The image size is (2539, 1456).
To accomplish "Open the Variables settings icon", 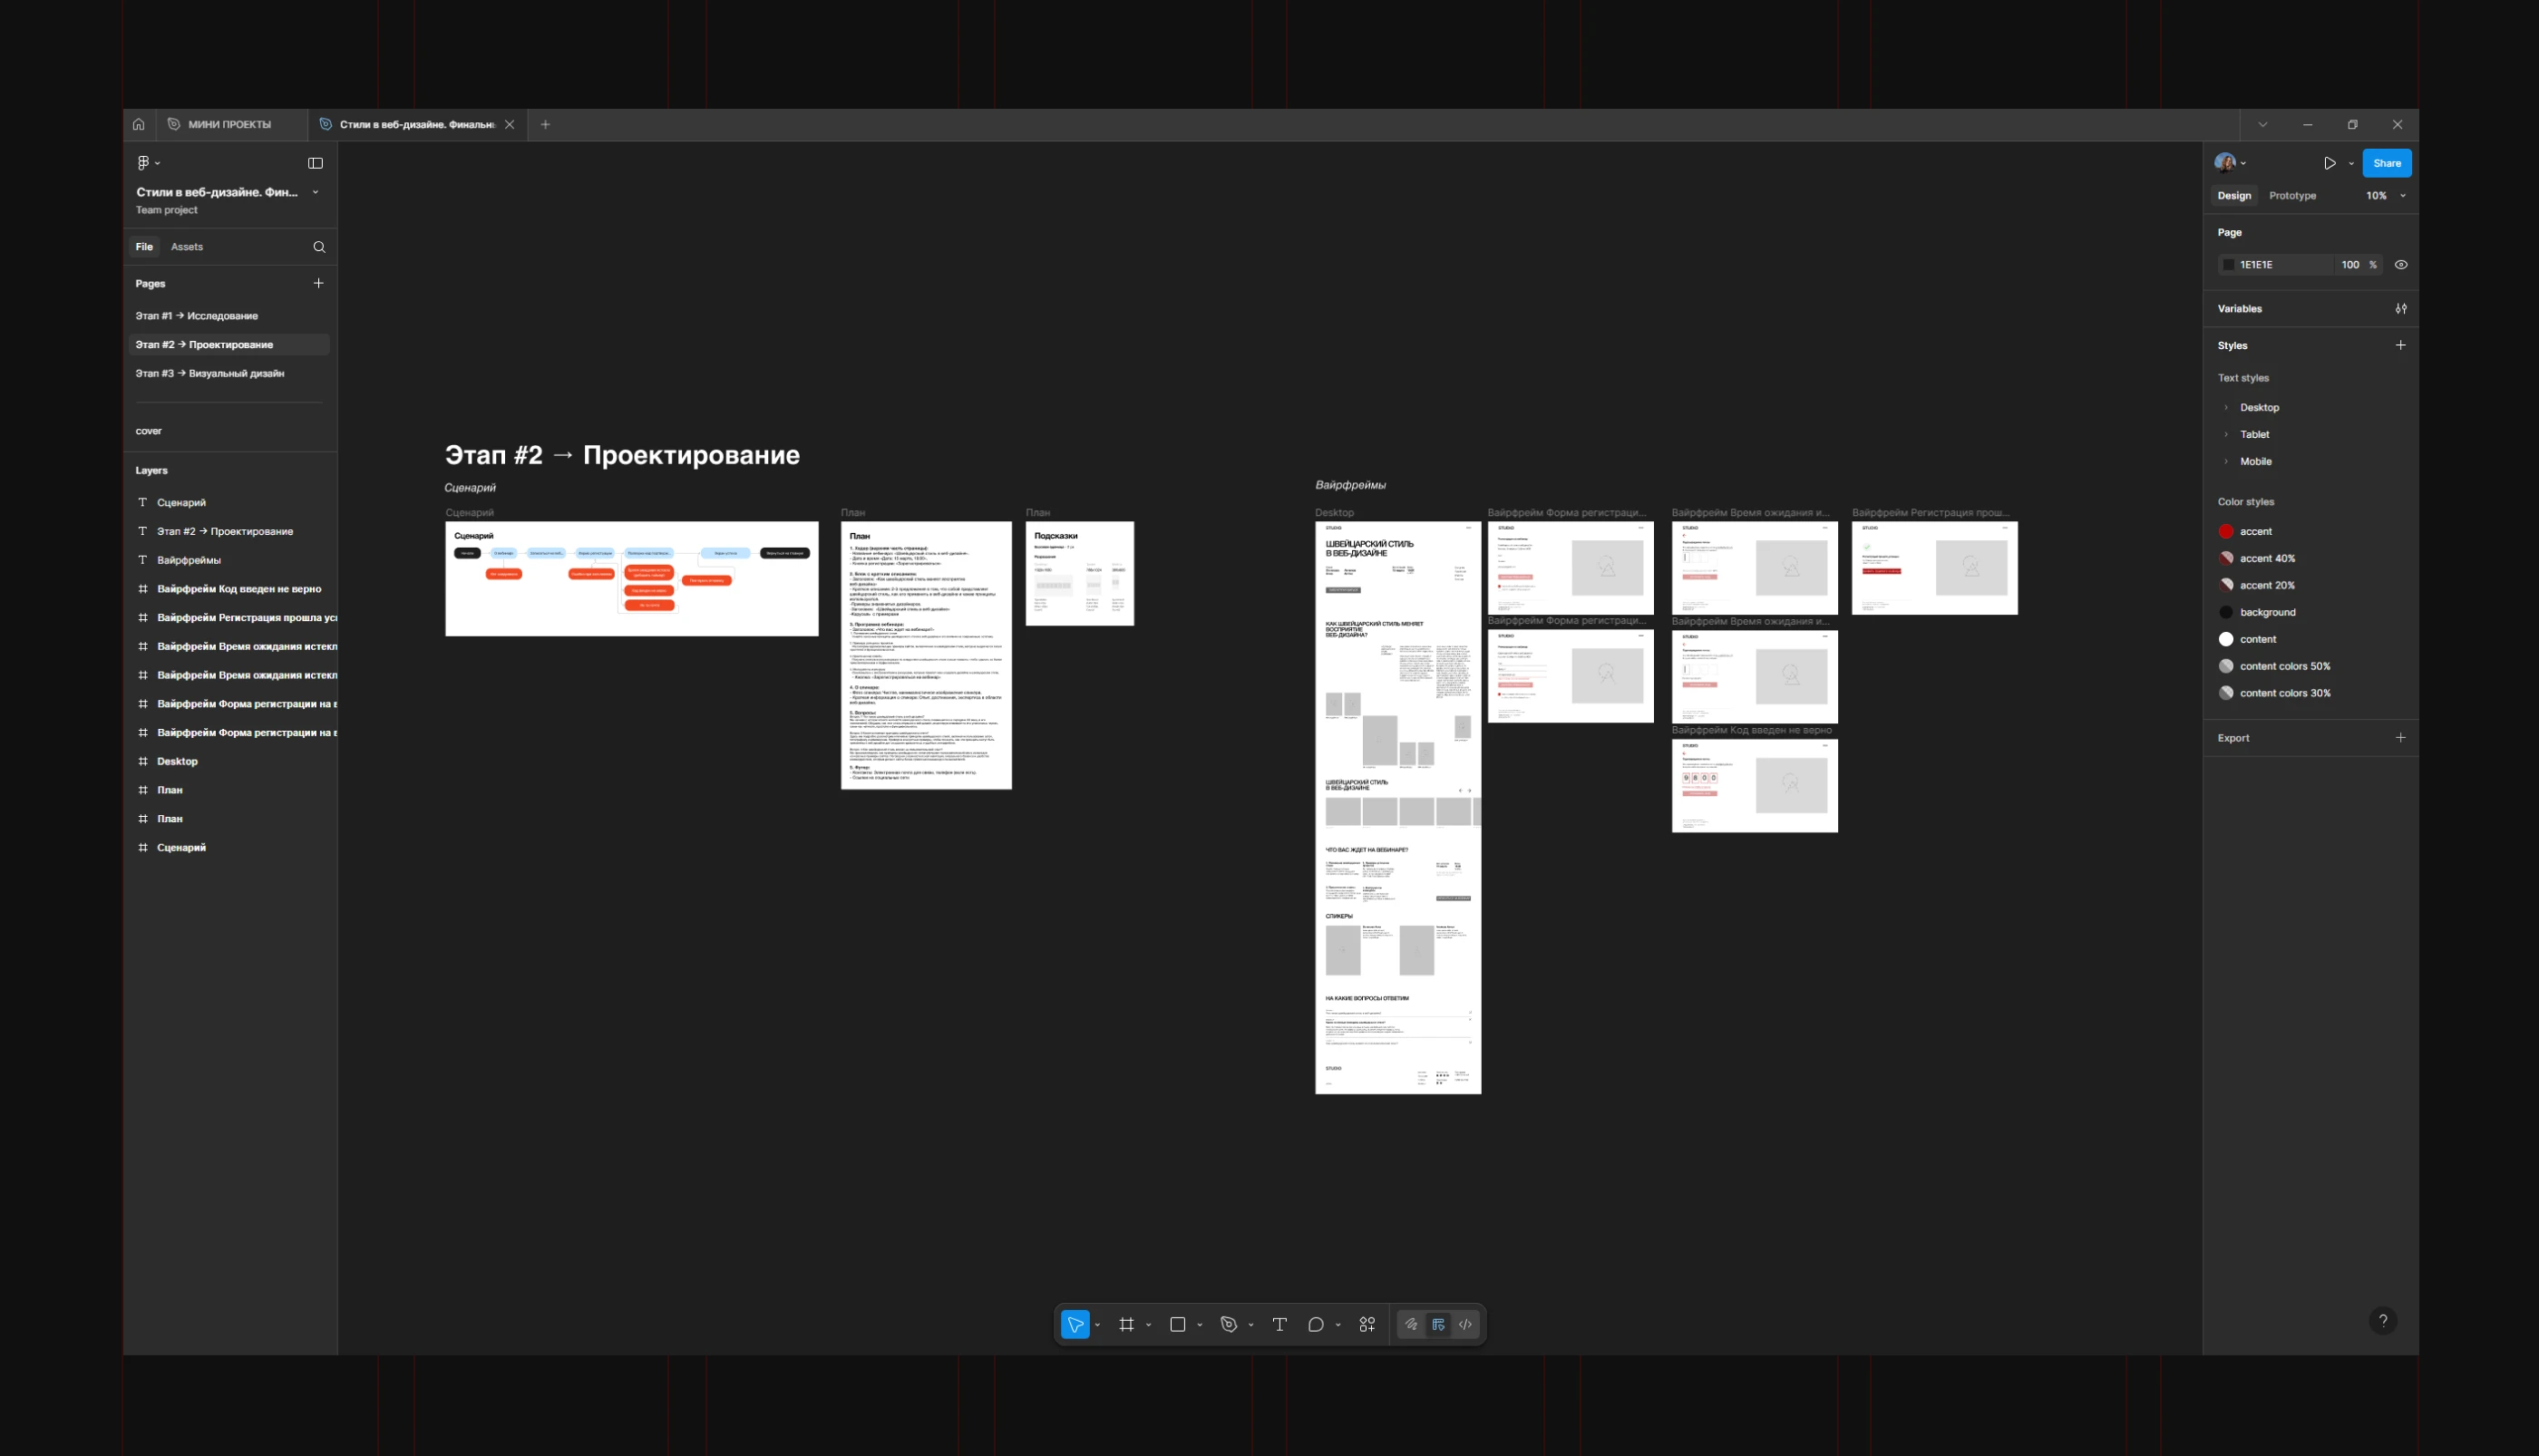I will tap(2400, 309).
